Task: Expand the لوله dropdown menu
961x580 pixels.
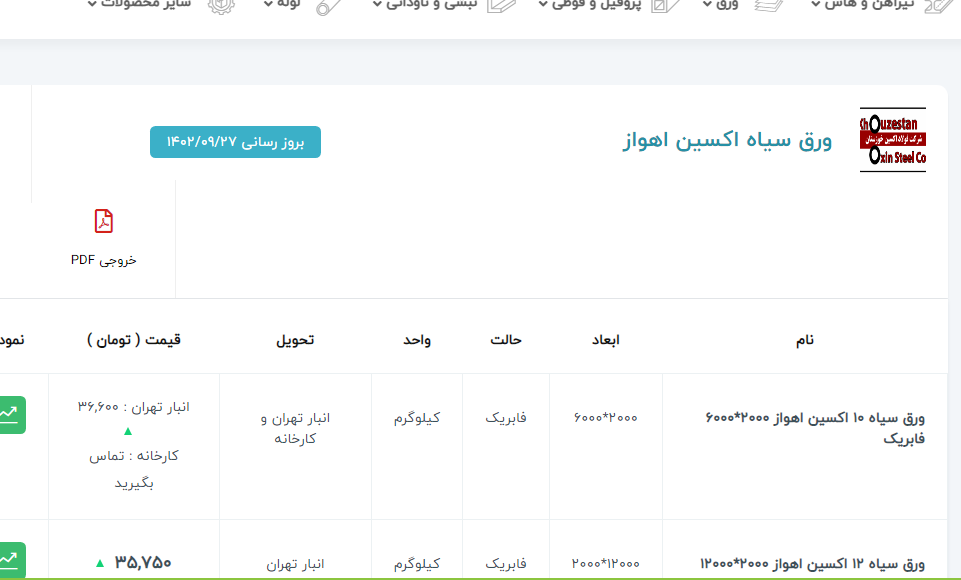Action: pyautogui.click(x=283, y=4)
